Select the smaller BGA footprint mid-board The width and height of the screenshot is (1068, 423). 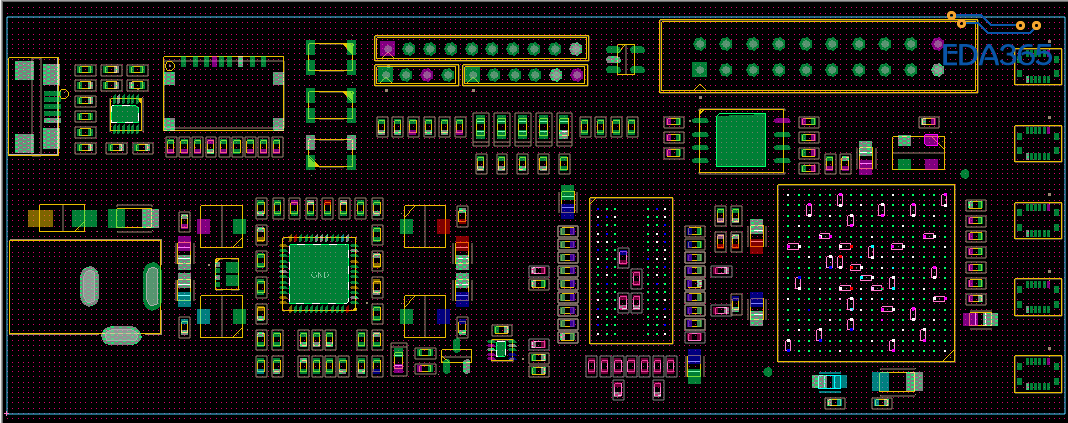(x=631, y=270)
